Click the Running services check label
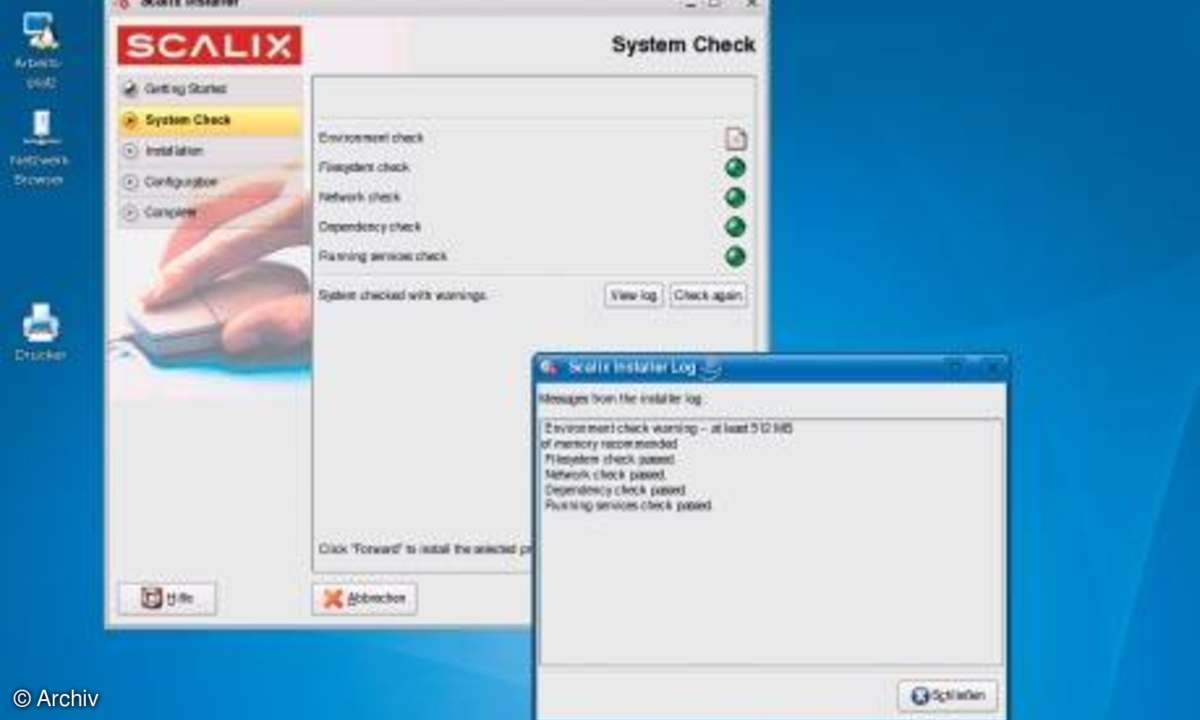The image size is (1200, 720). 383,257
